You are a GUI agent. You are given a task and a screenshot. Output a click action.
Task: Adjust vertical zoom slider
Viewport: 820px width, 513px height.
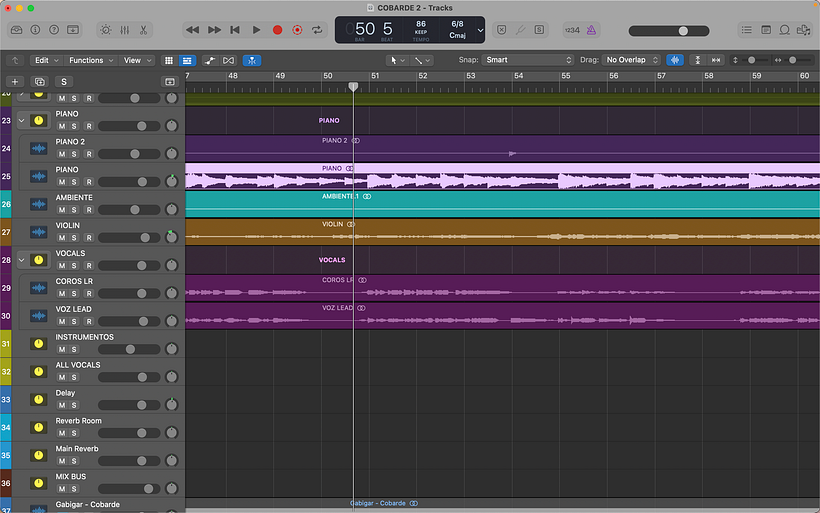pyautogui.click(x=751, y=60)
